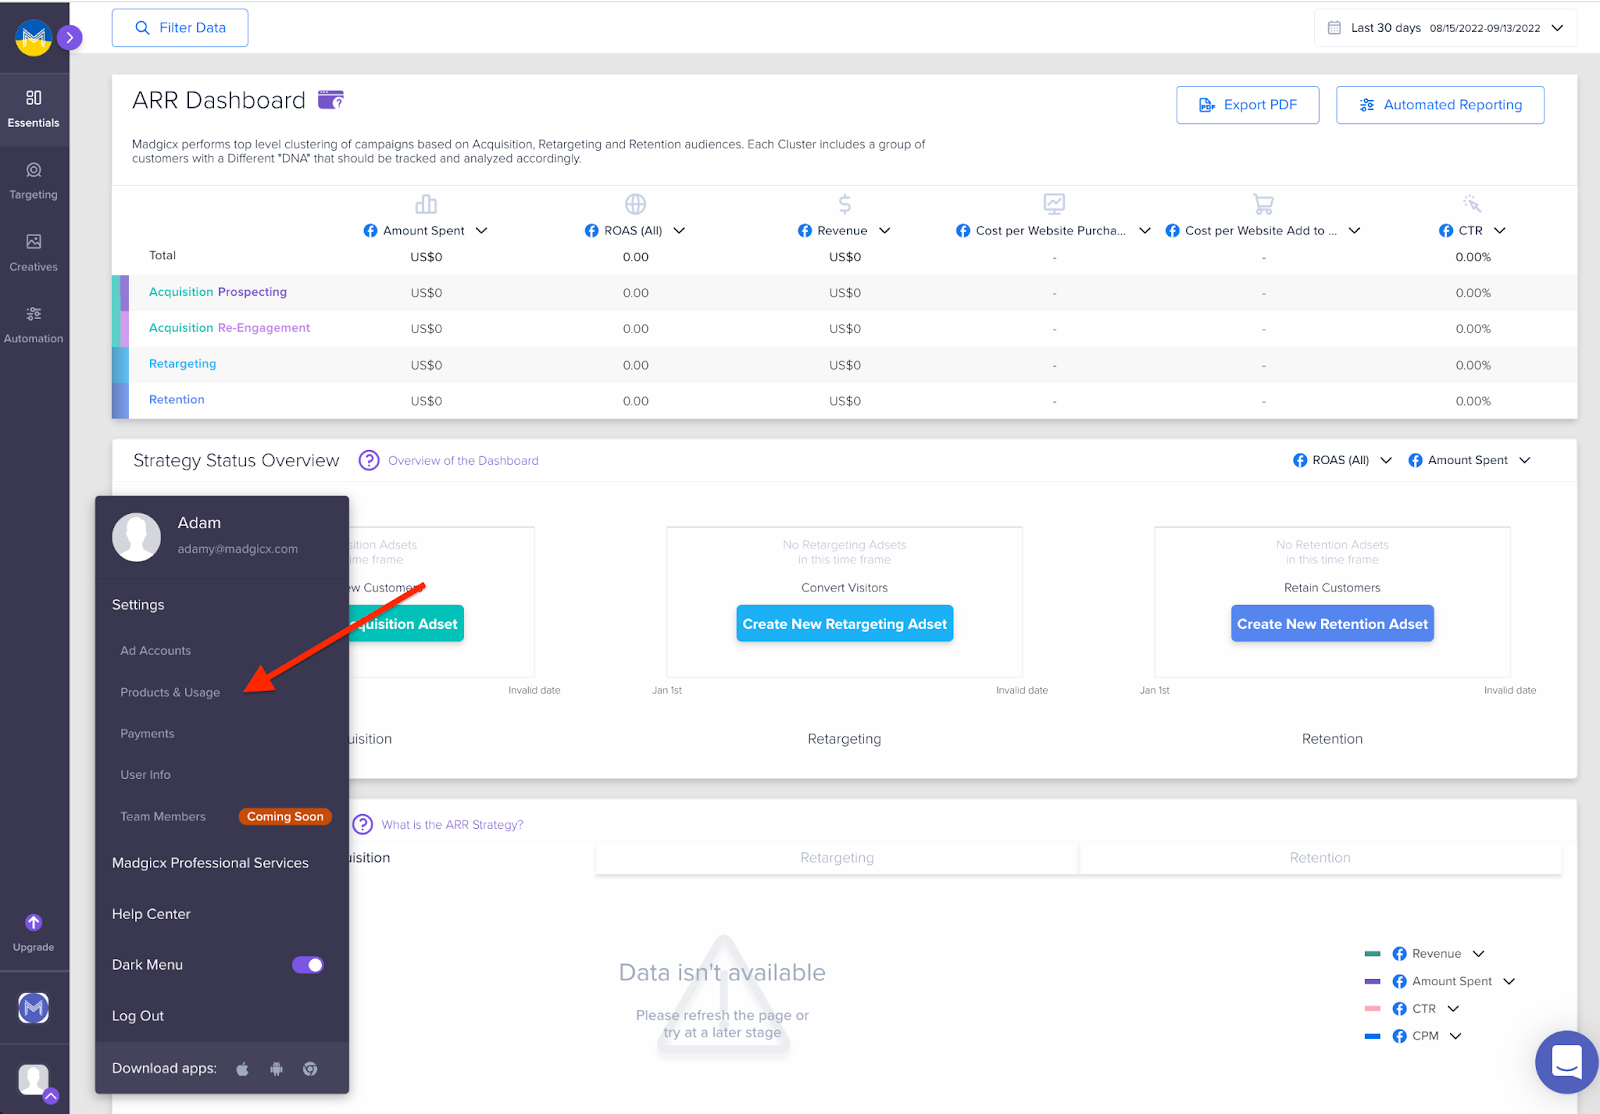
Task: Open Retention cluster row link
Action: (177, 400)
